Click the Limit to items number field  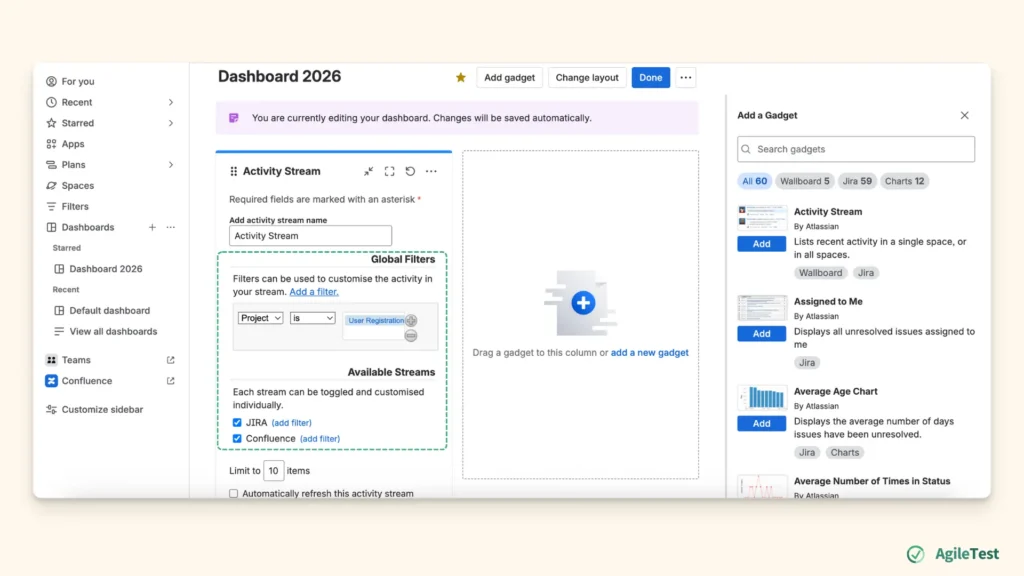274,471
